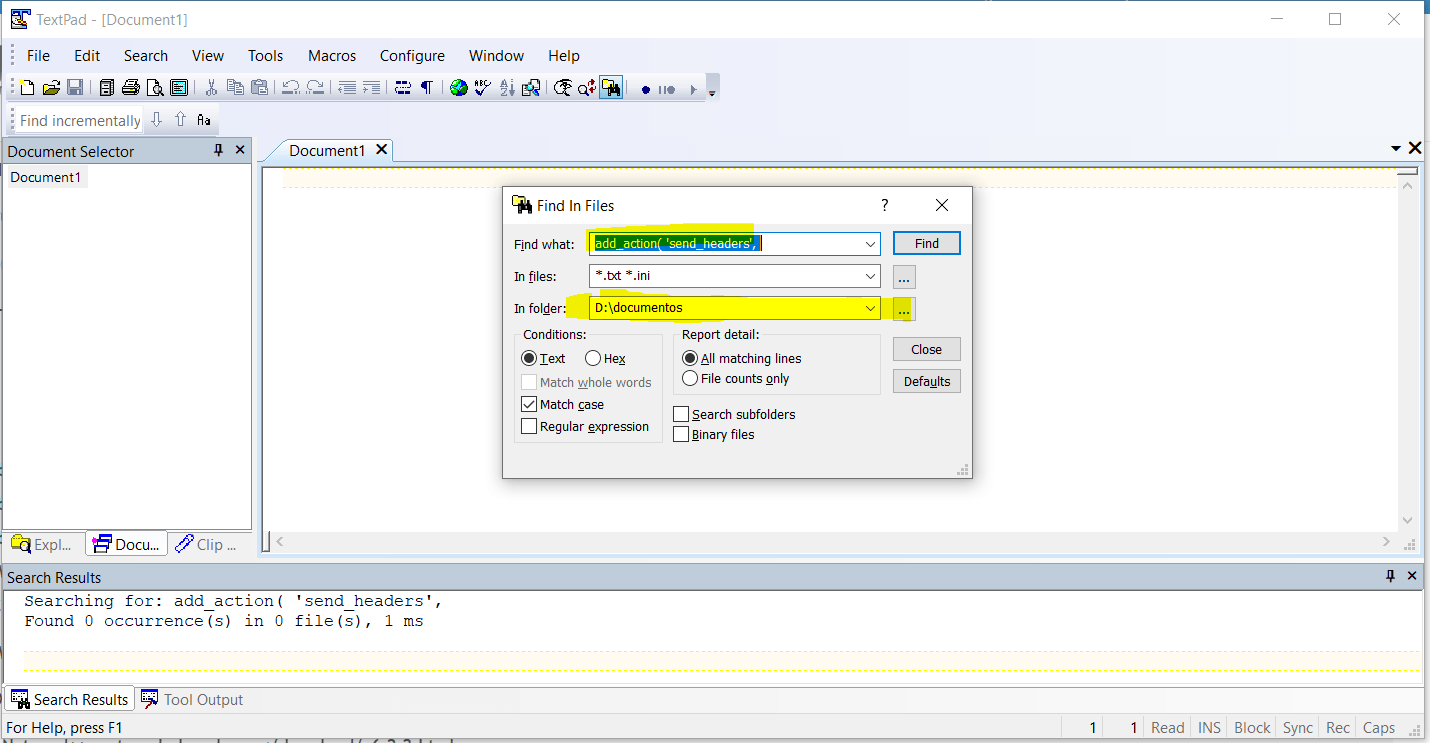Click the Outdent (unindent) icon
Screen dimensions: 1430x743
347,88
